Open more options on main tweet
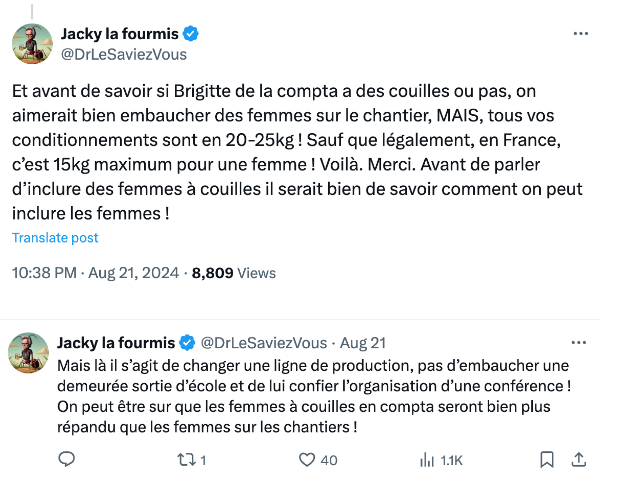This screenshot has height=490, width=621. 581,34
